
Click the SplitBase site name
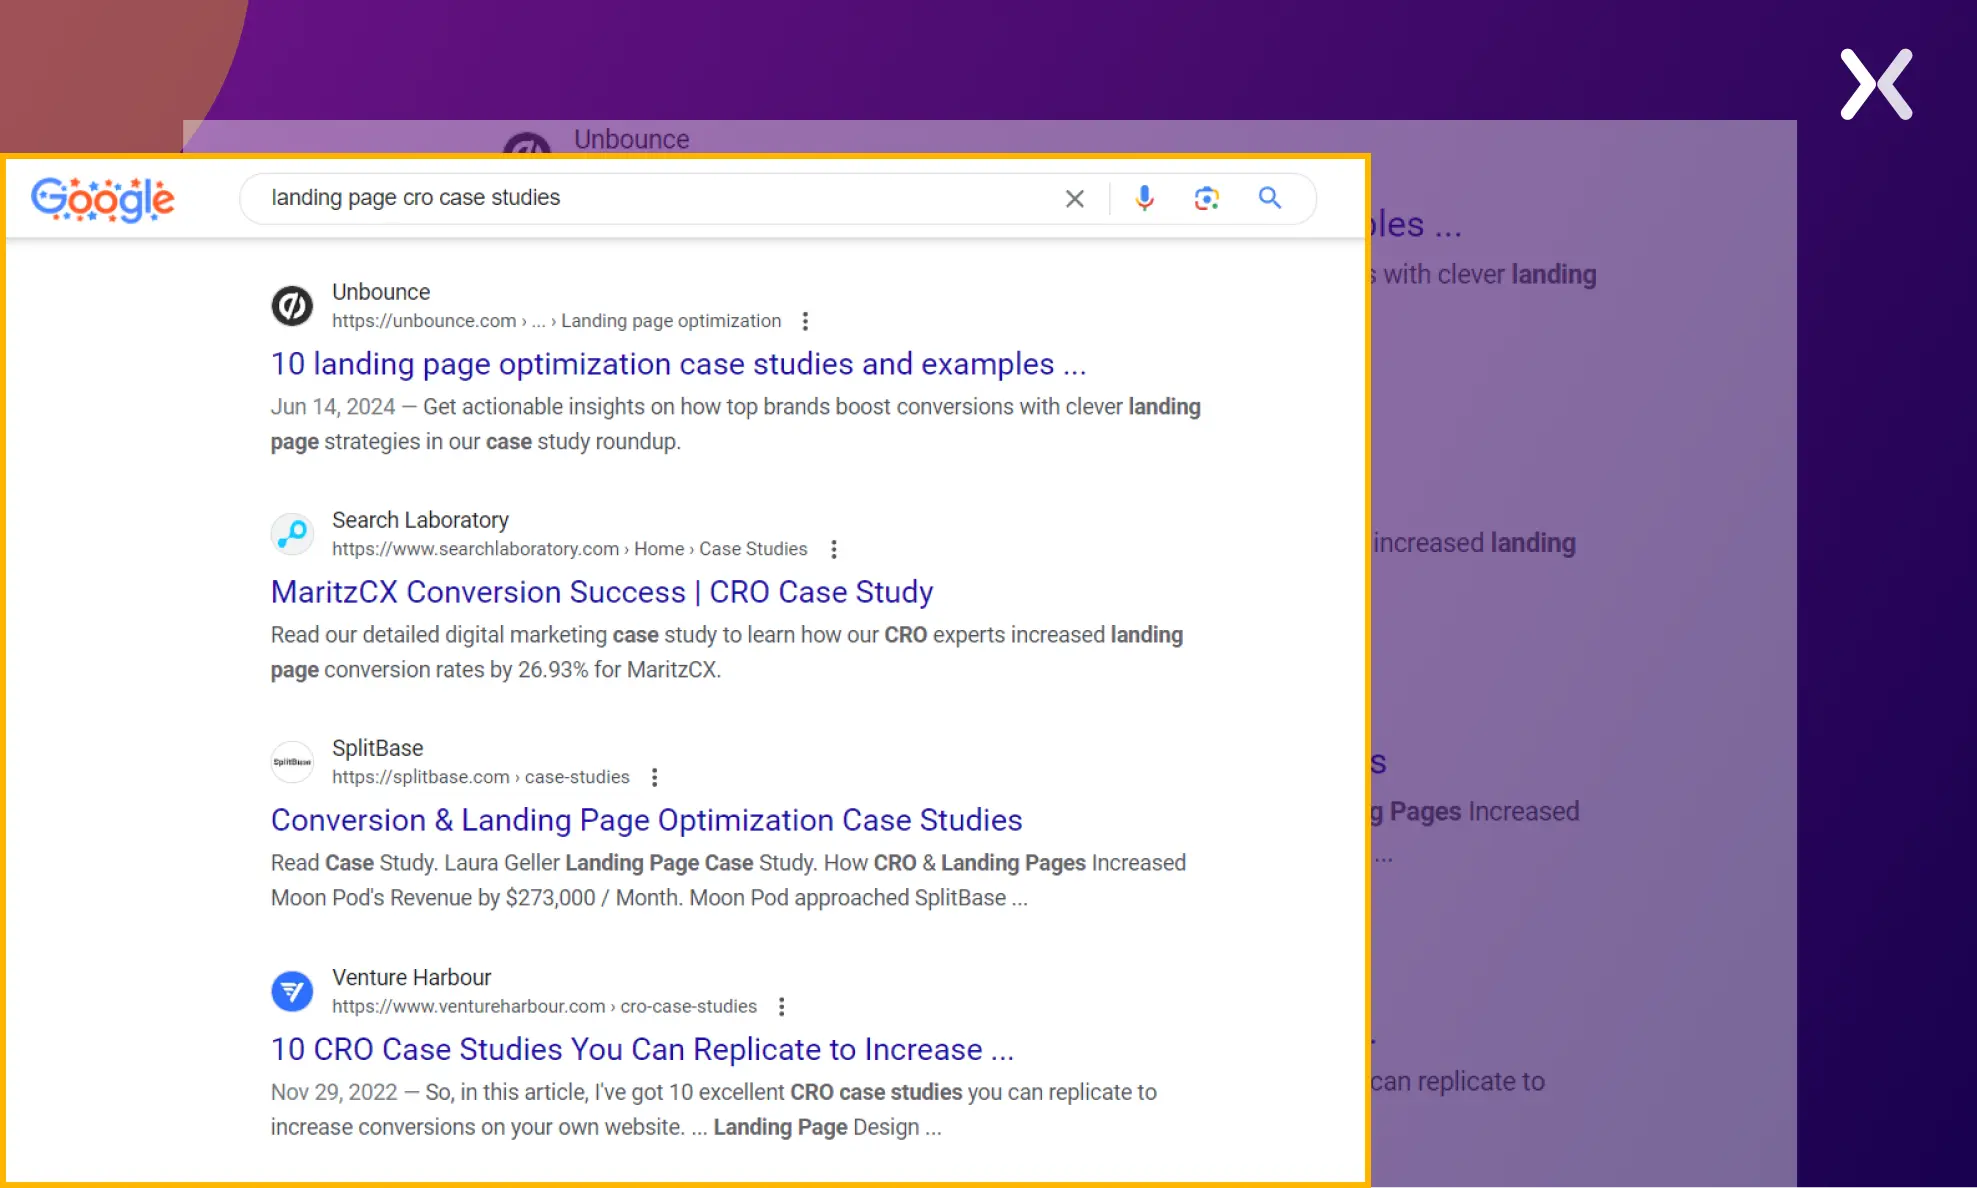377,748
